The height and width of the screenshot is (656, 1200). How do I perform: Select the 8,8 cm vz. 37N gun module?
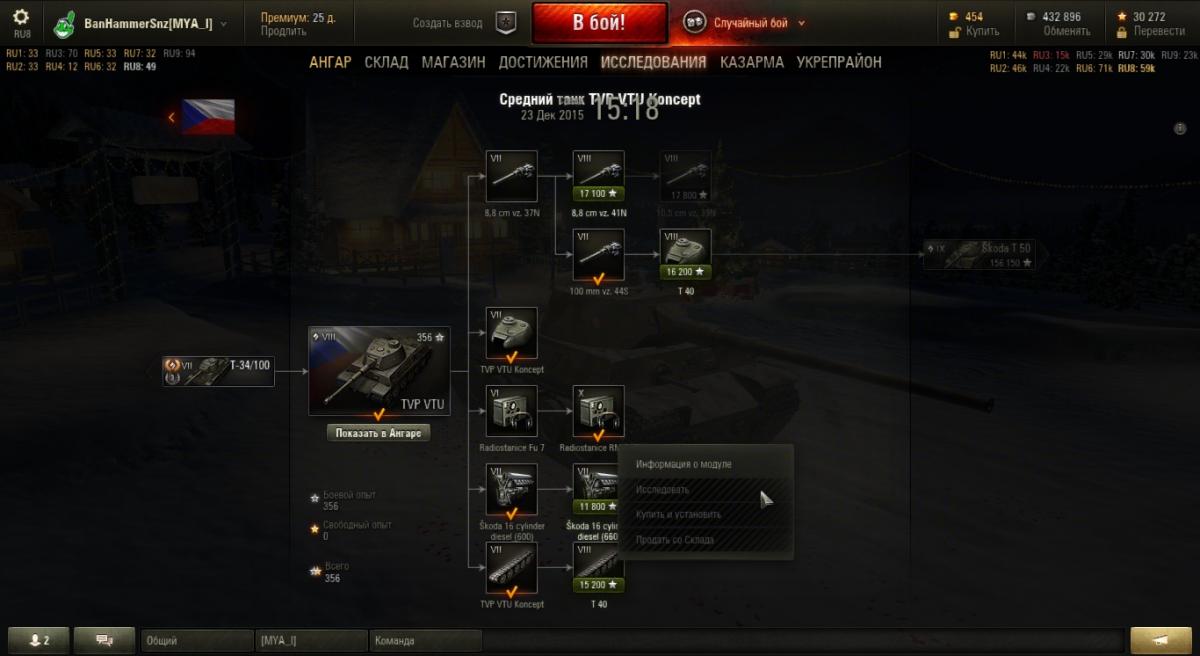pyautogui.click(x=511, y=176)
